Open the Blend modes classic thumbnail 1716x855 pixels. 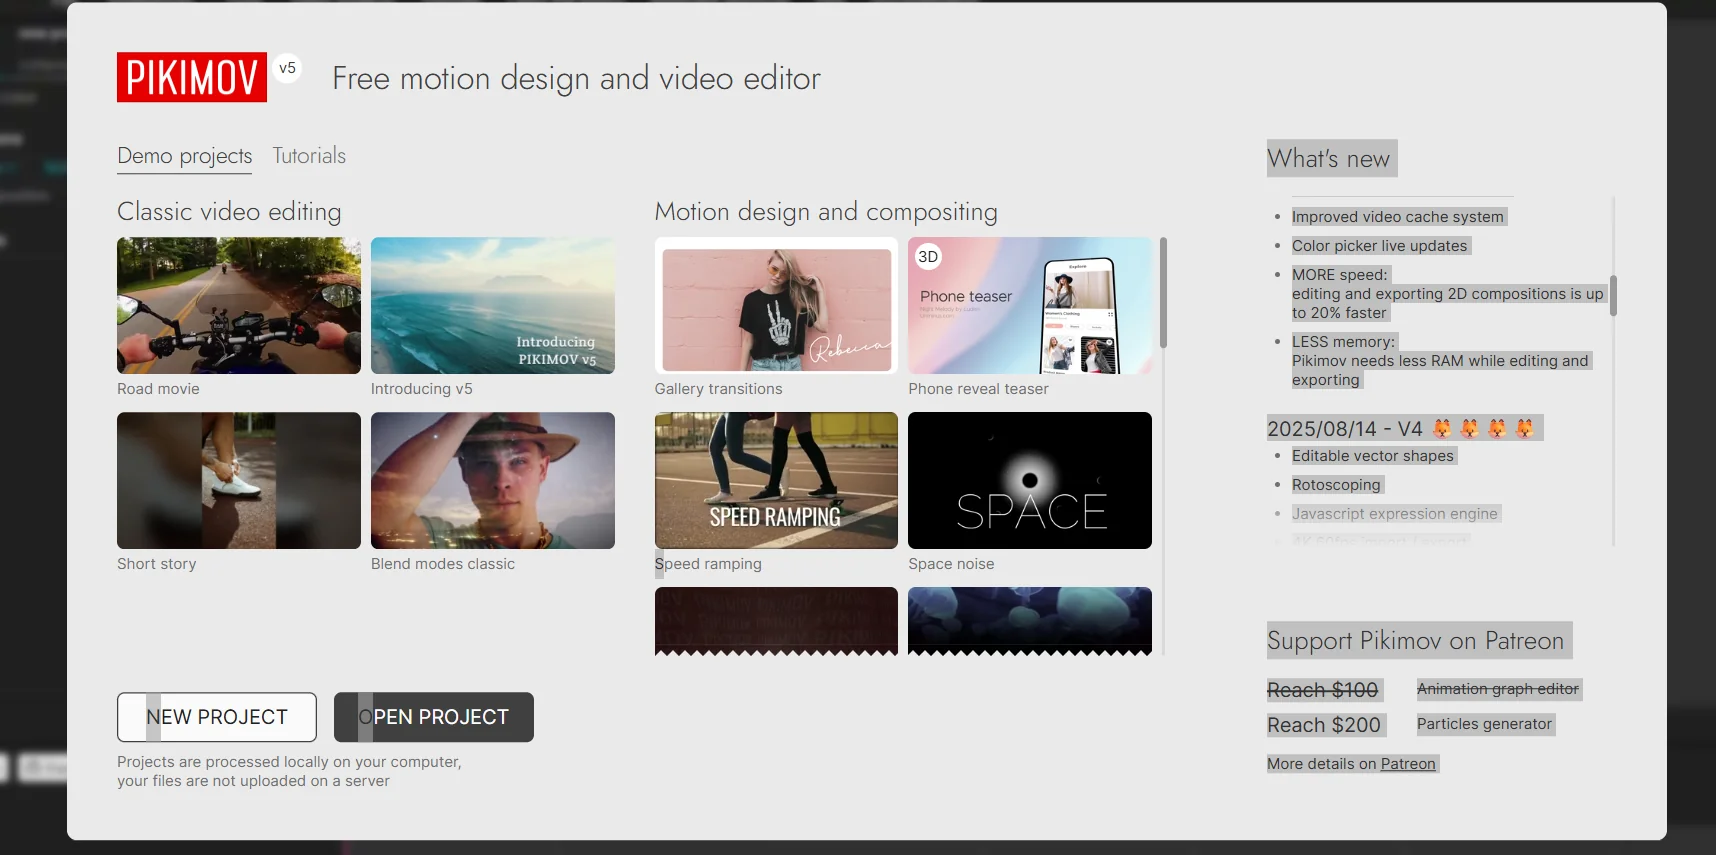click(x=493, y=480)
